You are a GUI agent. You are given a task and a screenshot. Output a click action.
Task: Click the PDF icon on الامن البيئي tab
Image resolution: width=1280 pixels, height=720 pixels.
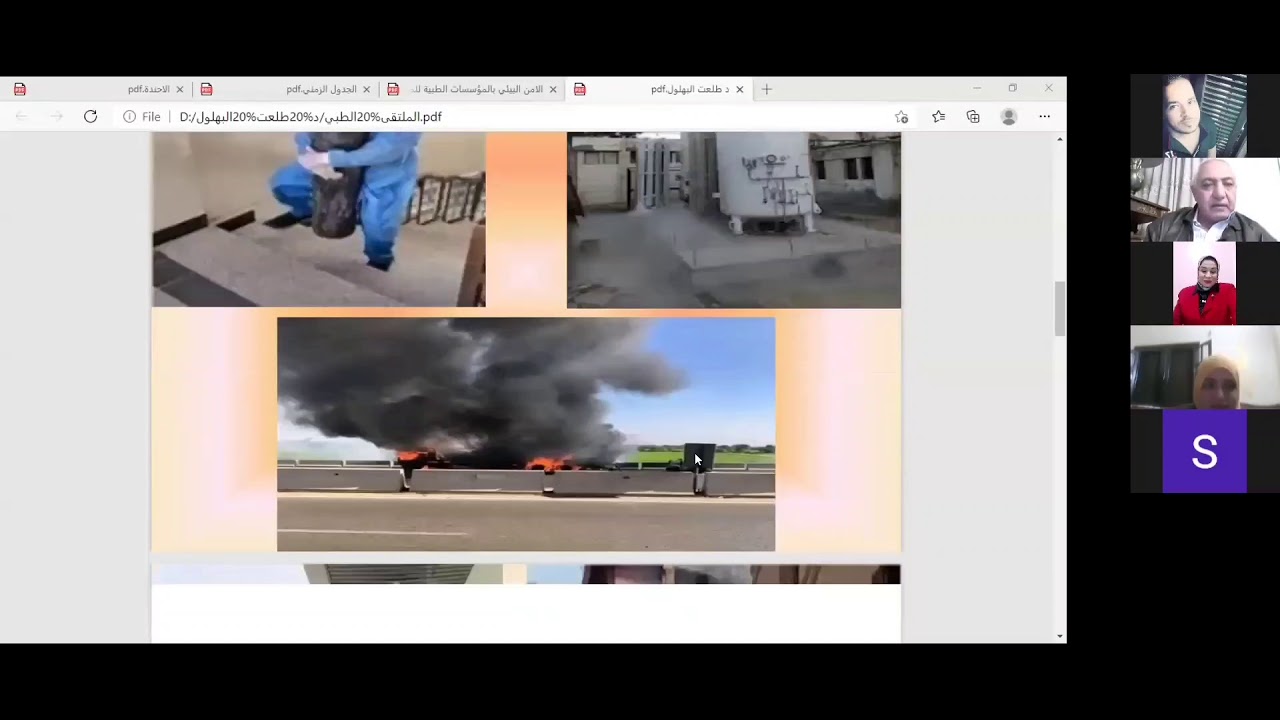click(393, 89)
